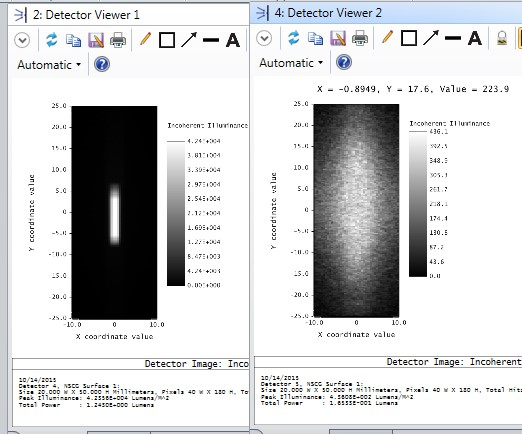Image resolution: width=522 pixels, height=434 pixels.
Task: Select line draw tool in Detector Viewer 1
Action: 211,40
